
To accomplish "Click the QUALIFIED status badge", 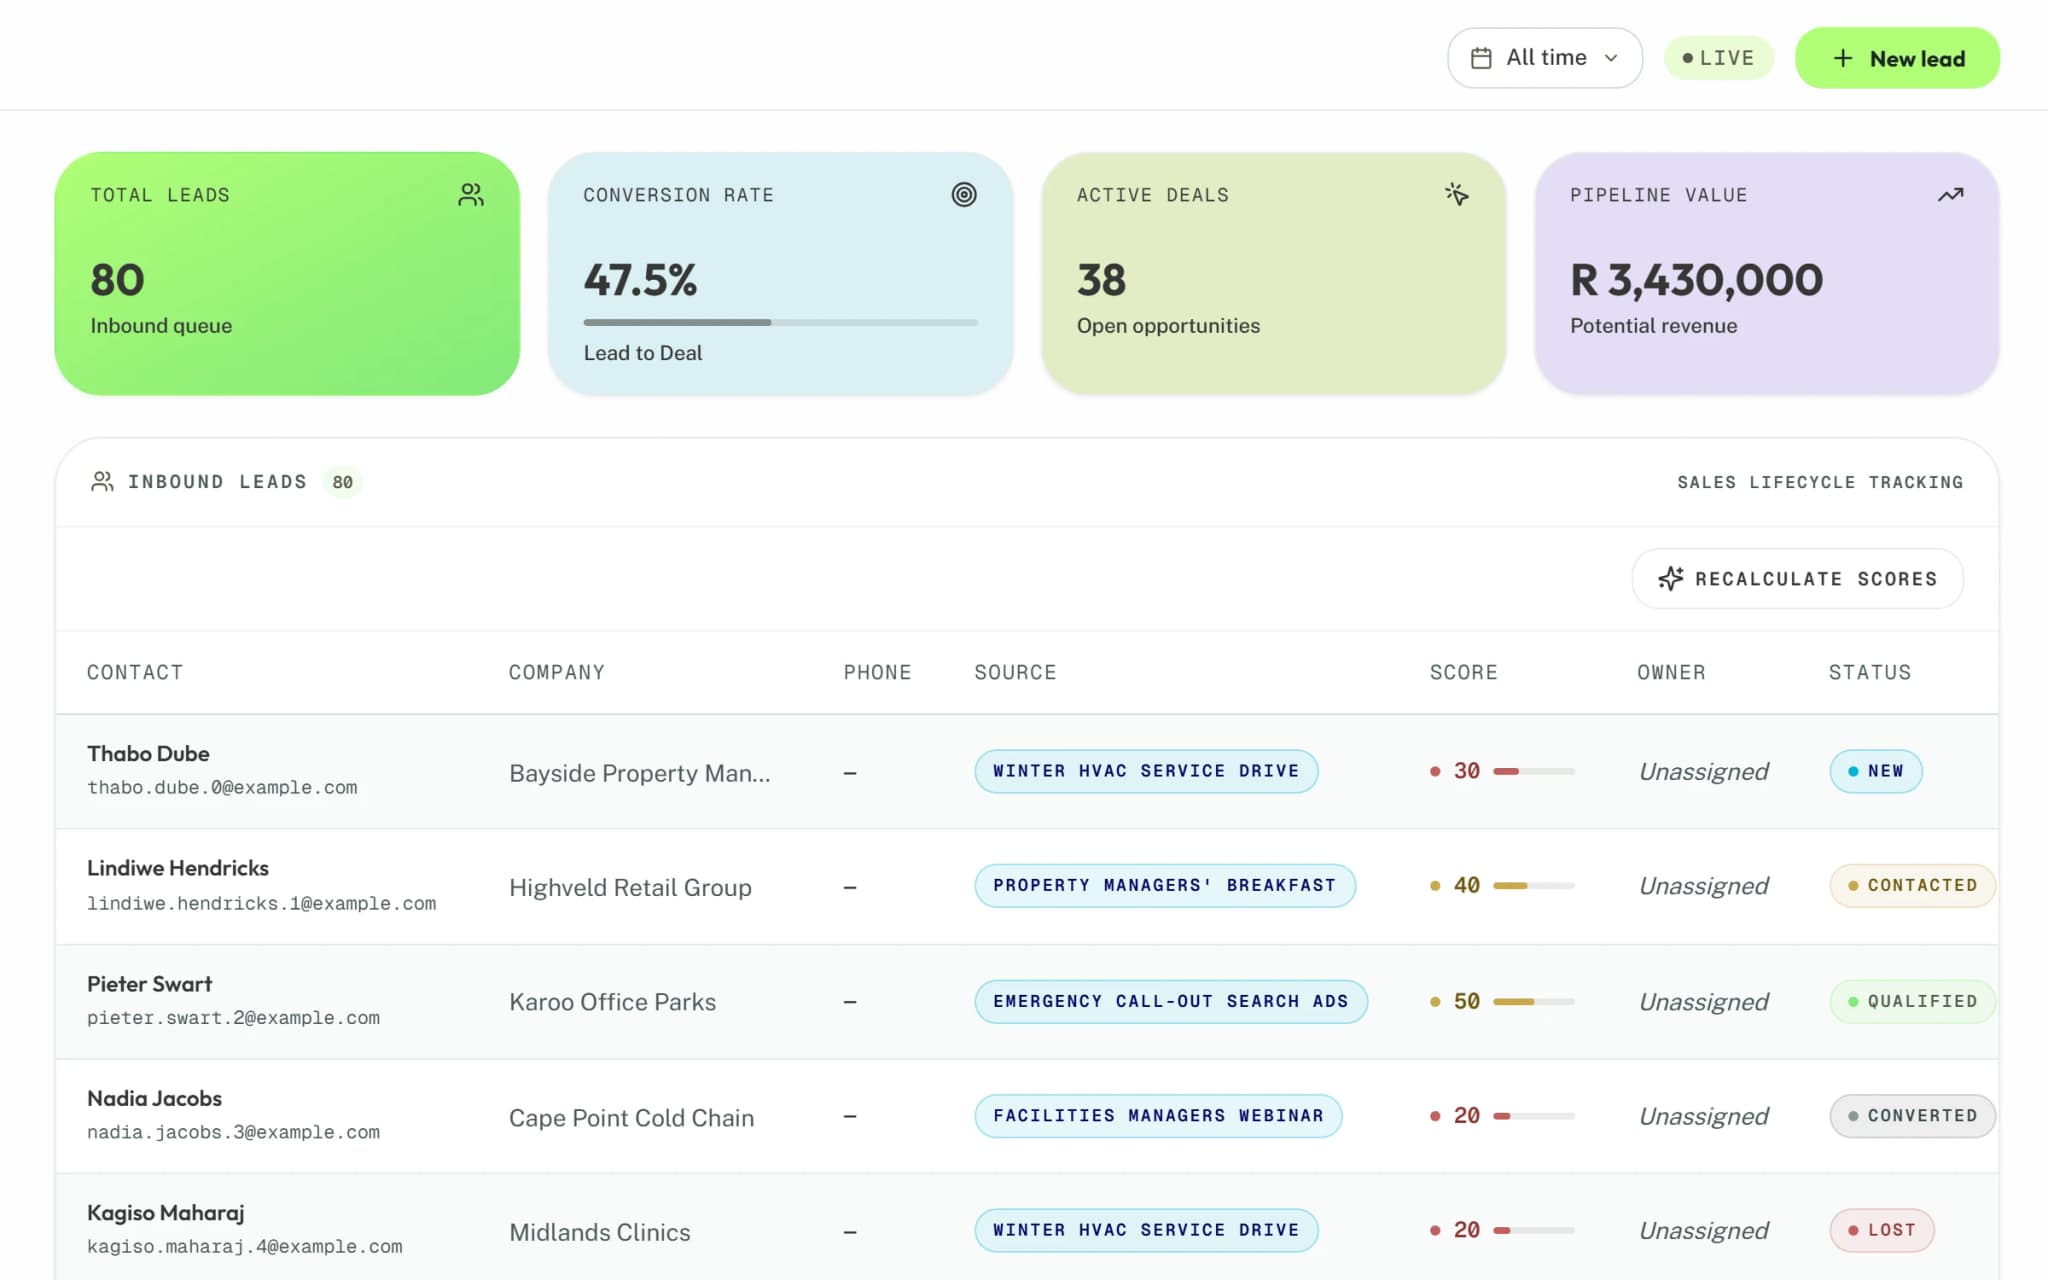I will click(x=1912, y=1001).
